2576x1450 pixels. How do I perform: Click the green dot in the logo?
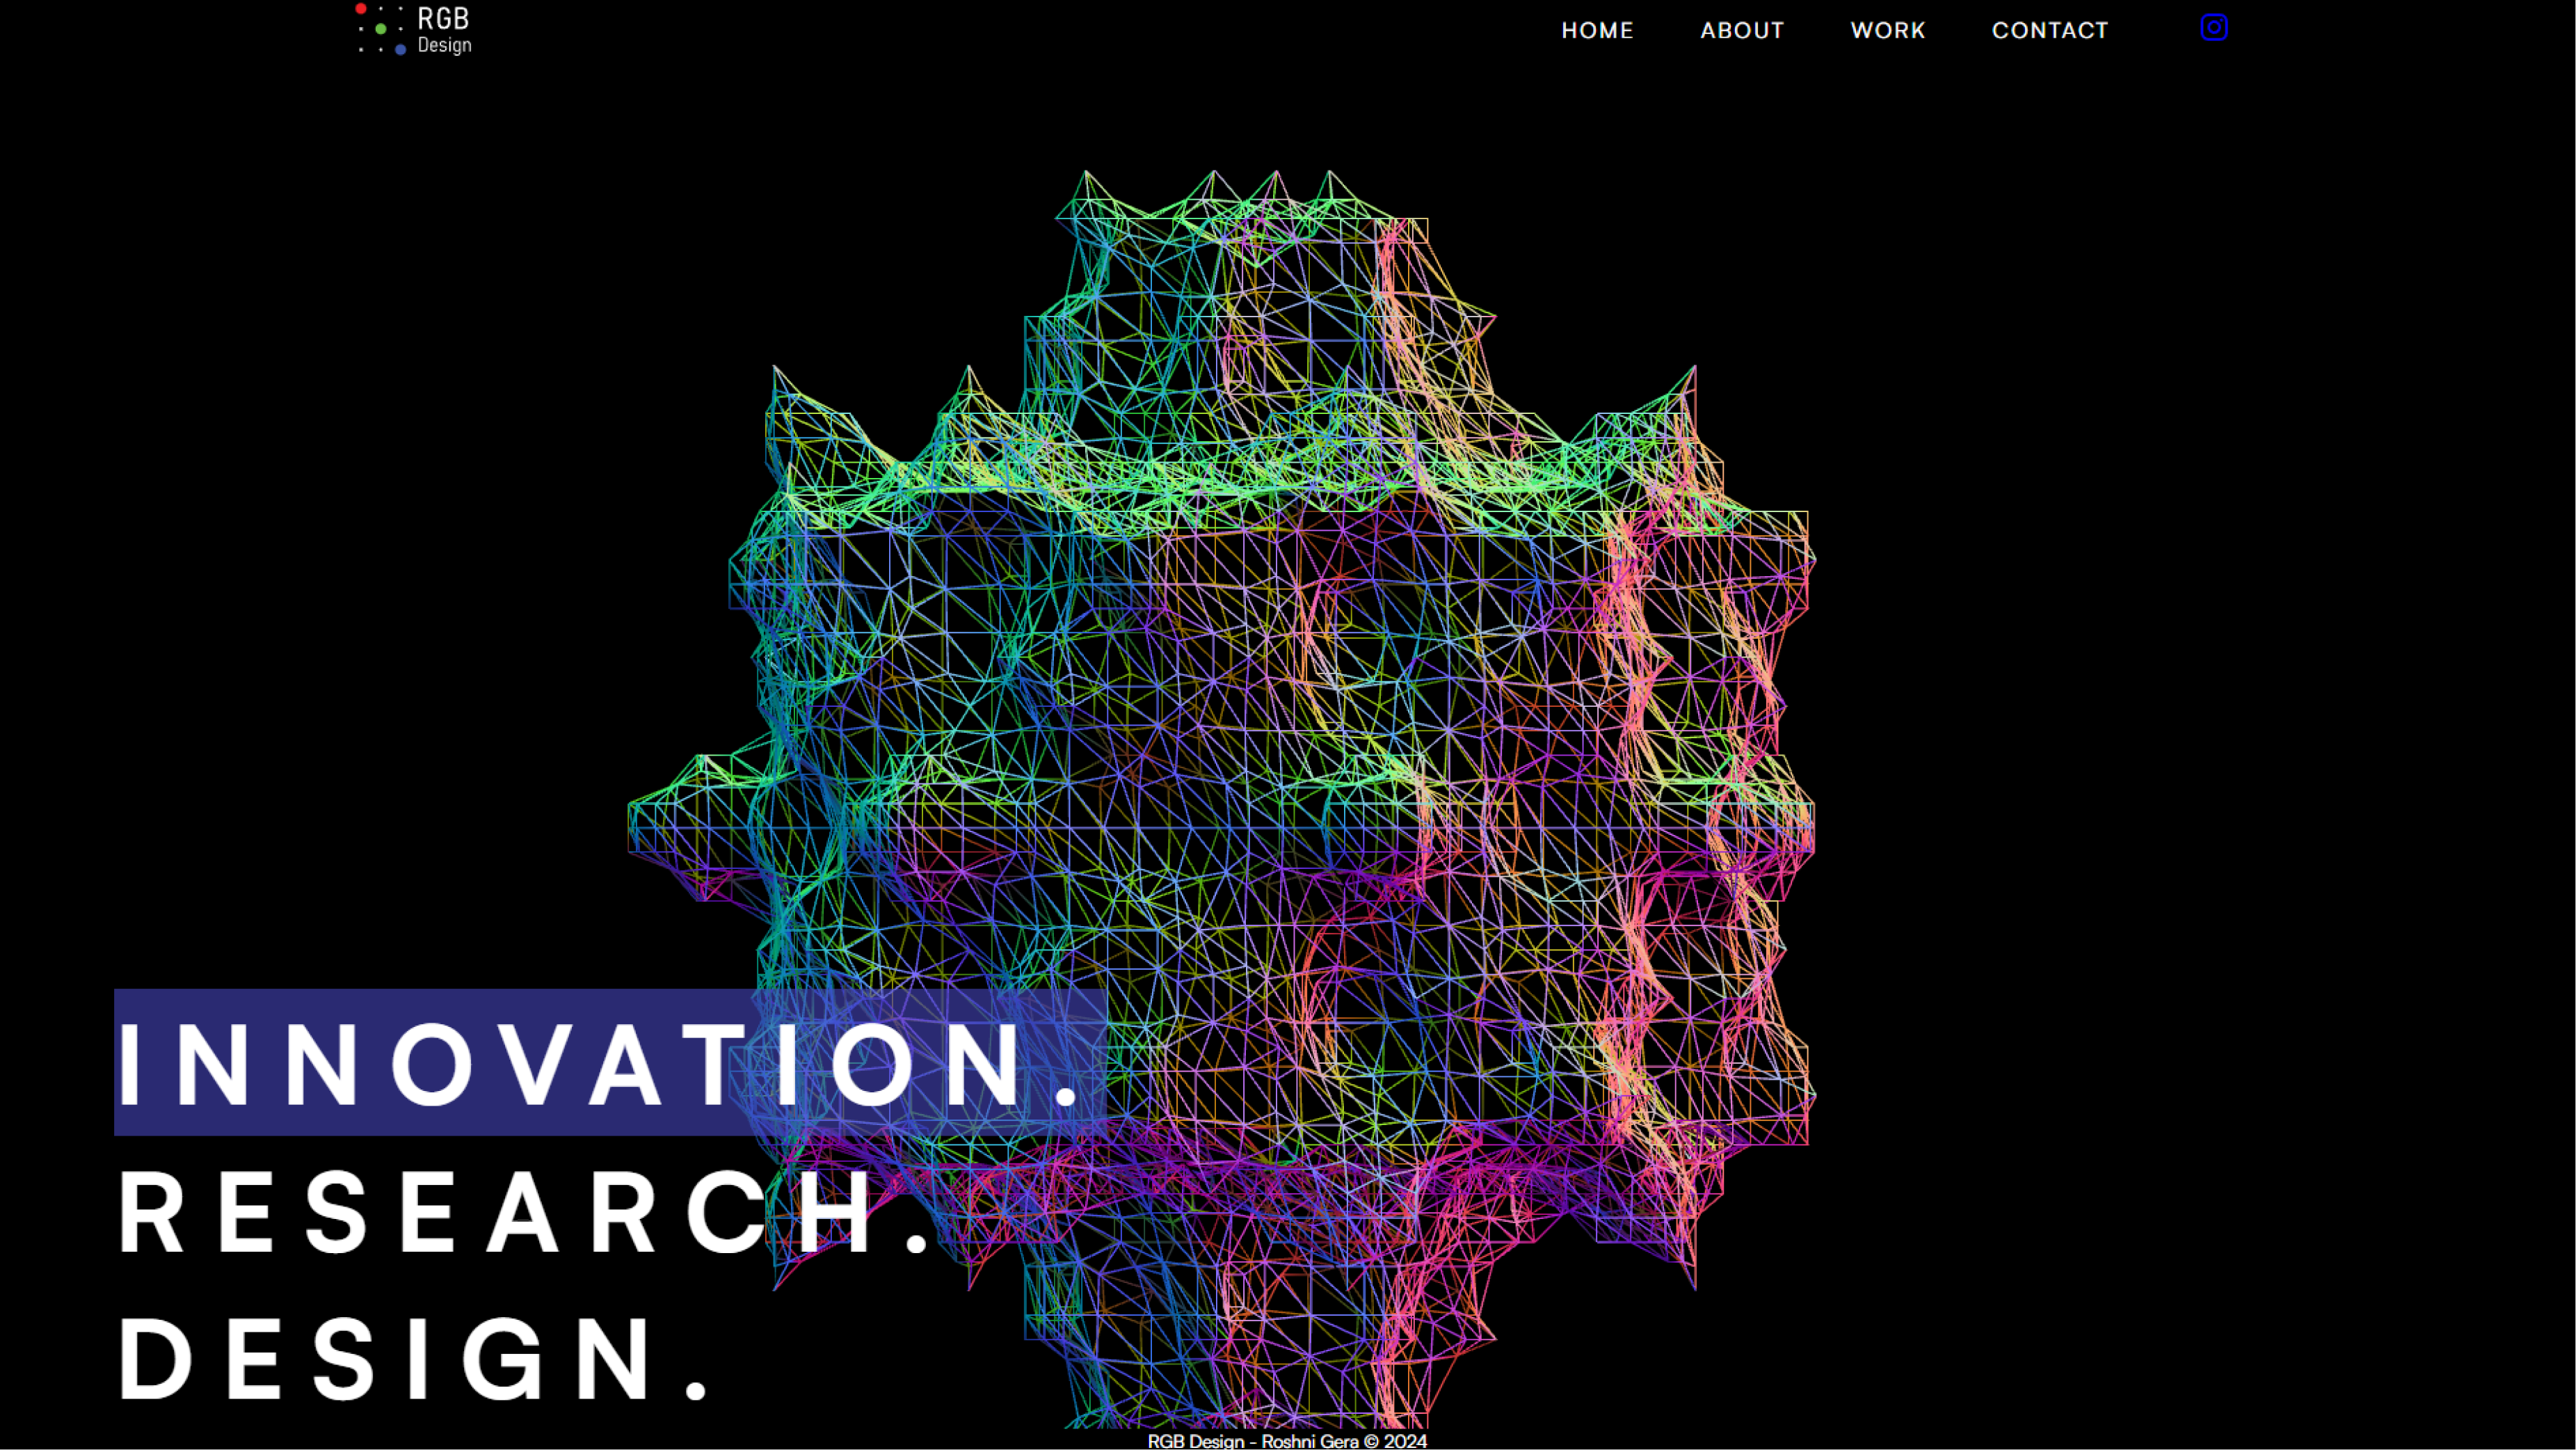(x=380, y=29)
